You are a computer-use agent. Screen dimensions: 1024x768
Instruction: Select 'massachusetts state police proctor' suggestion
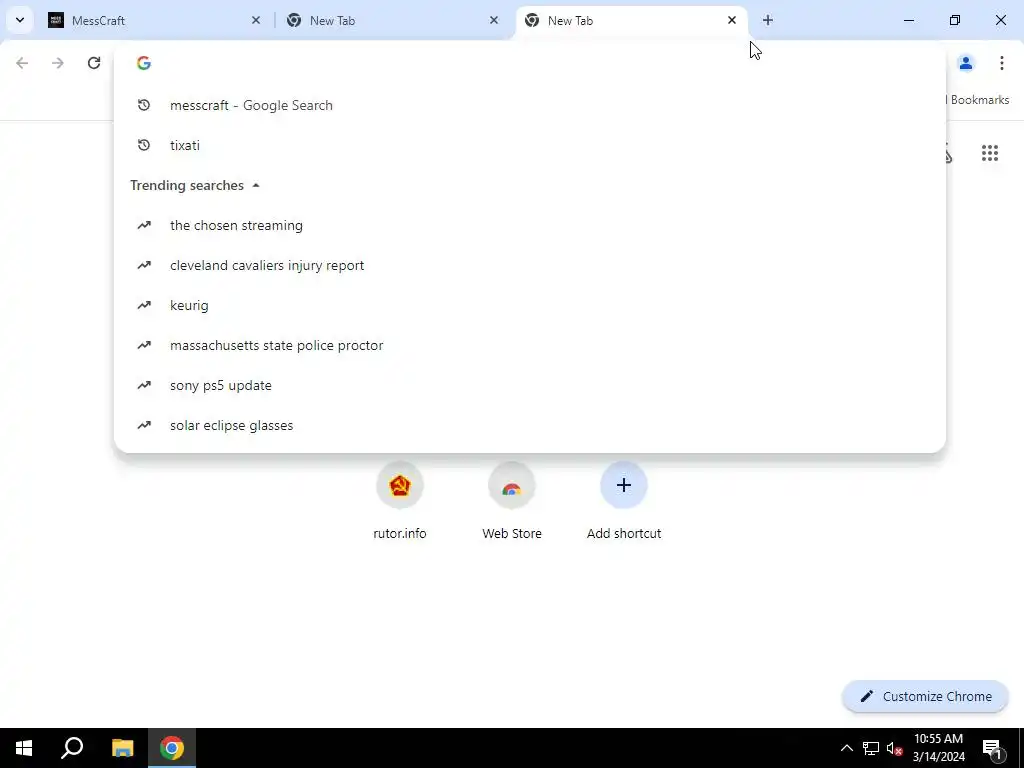(x=530, y=345)
